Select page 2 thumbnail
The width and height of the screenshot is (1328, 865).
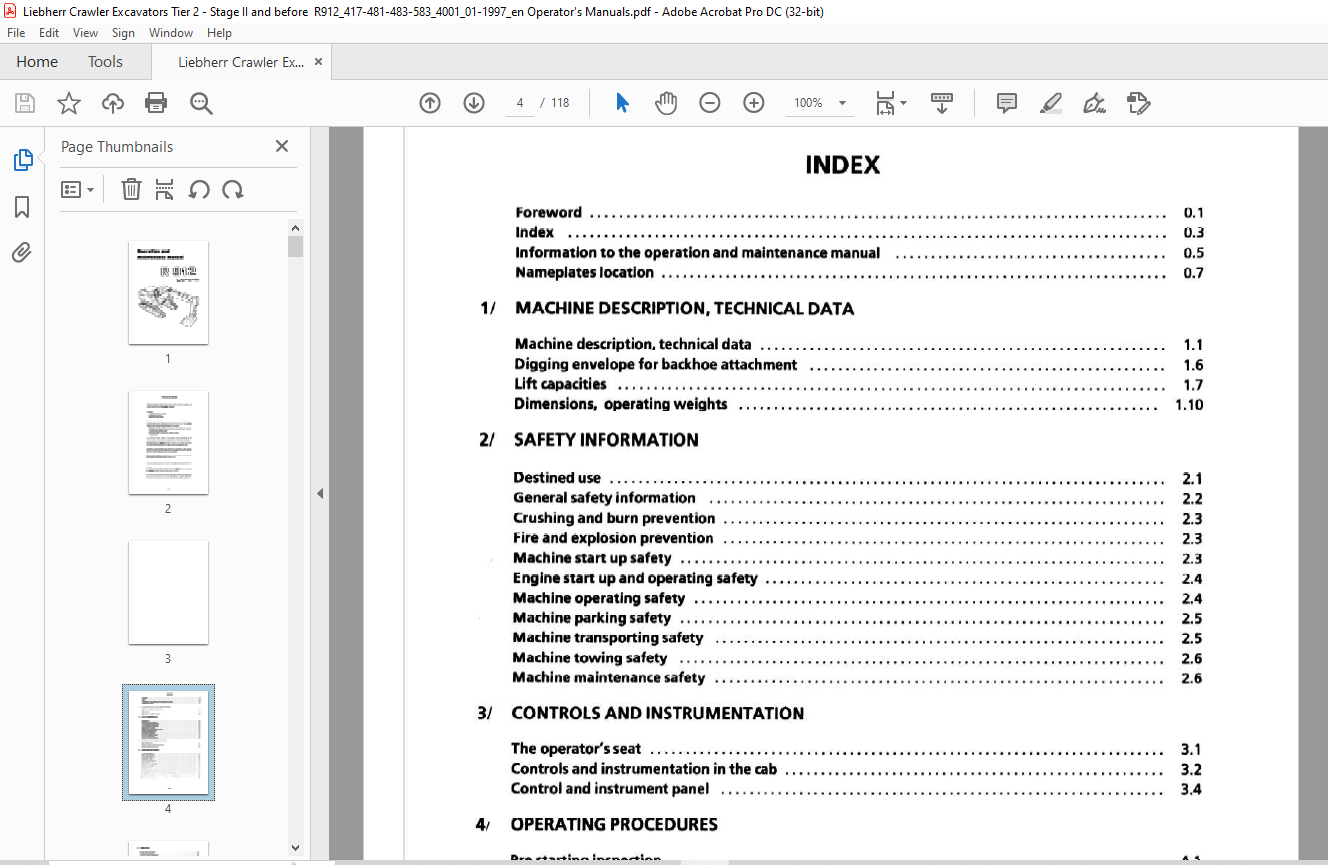pos(168,442)
